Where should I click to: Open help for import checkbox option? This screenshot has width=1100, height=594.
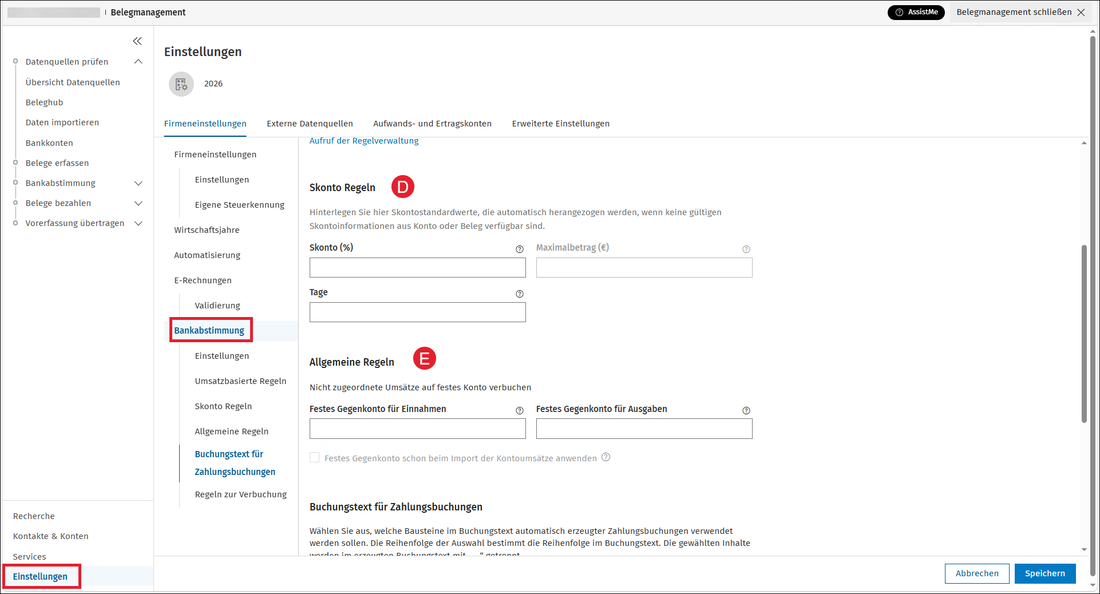pos(606,457)
